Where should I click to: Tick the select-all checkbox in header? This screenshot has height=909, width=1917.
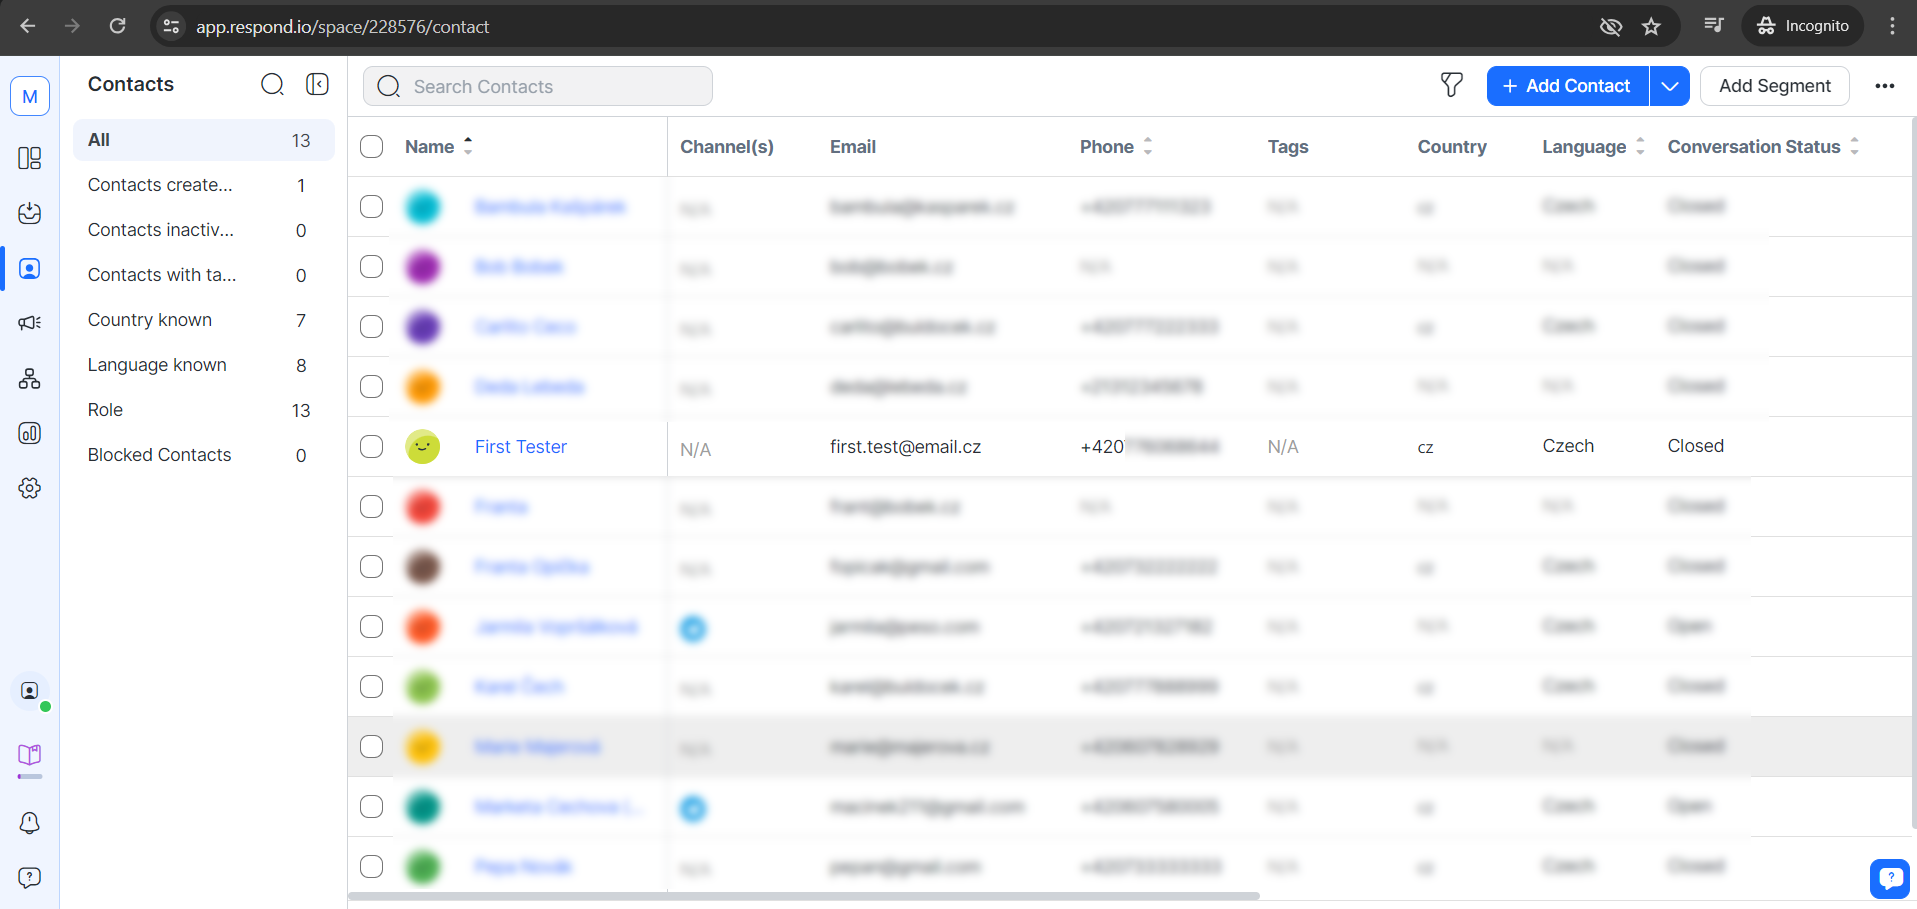click(372, 147)
